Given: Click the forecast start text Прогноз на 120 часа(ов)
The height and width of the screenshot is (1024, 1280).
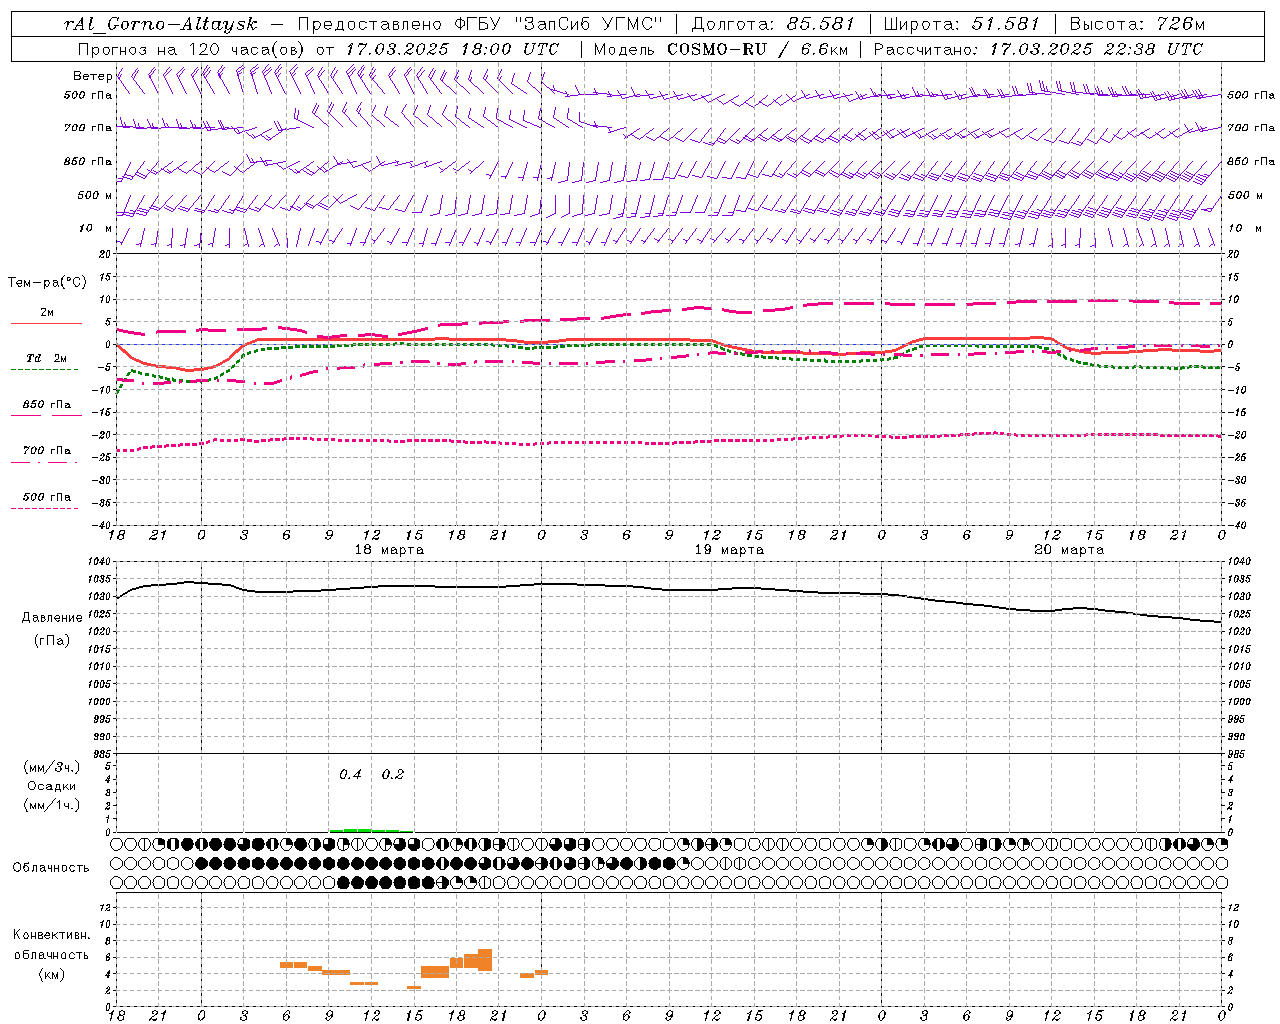Looking at the screenshot, I should [x=192, y=49].
